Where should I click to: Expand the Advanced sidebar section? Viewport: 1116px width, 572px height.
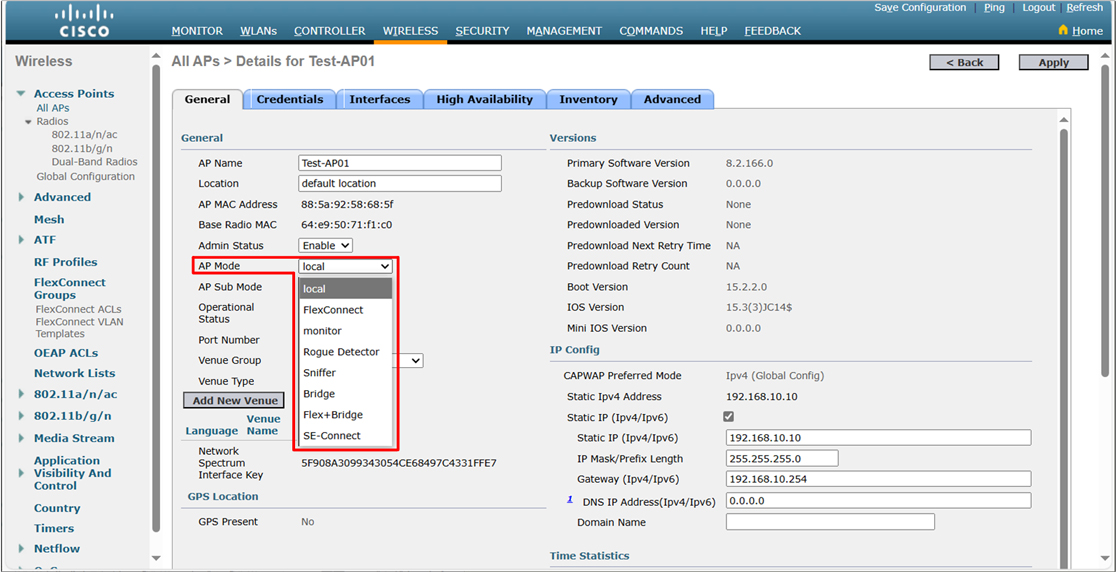coord(21,197)
